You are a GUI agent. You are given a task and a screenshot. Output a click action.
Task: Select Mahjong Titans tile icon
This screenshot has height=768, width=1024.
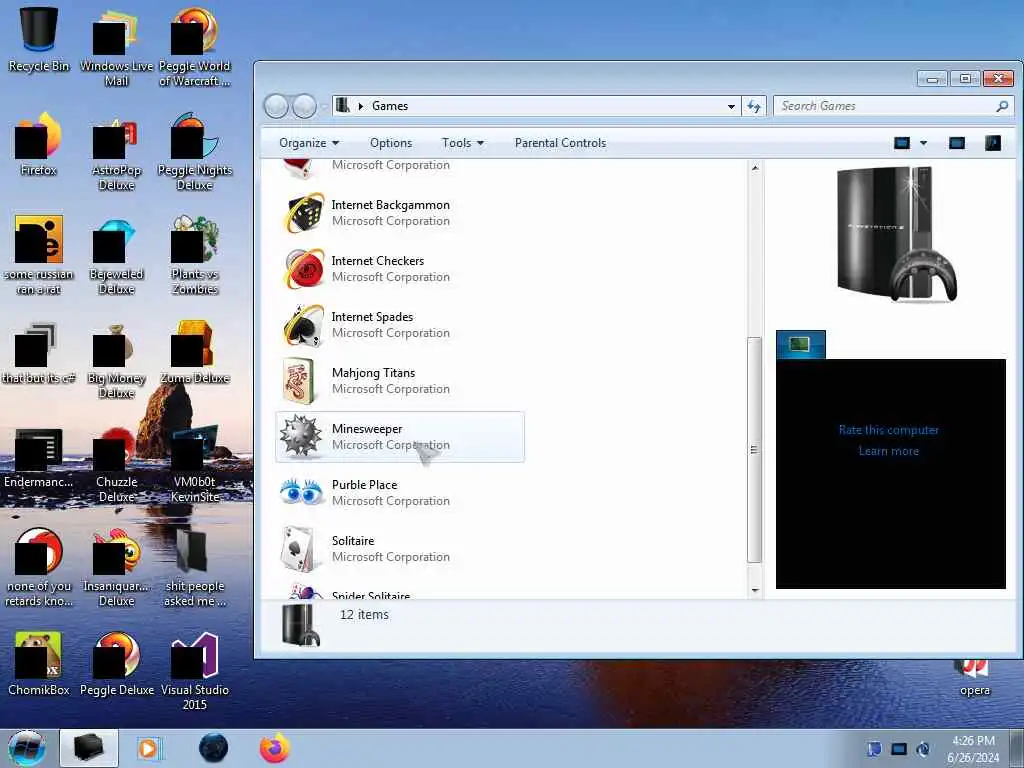point(298,381)
